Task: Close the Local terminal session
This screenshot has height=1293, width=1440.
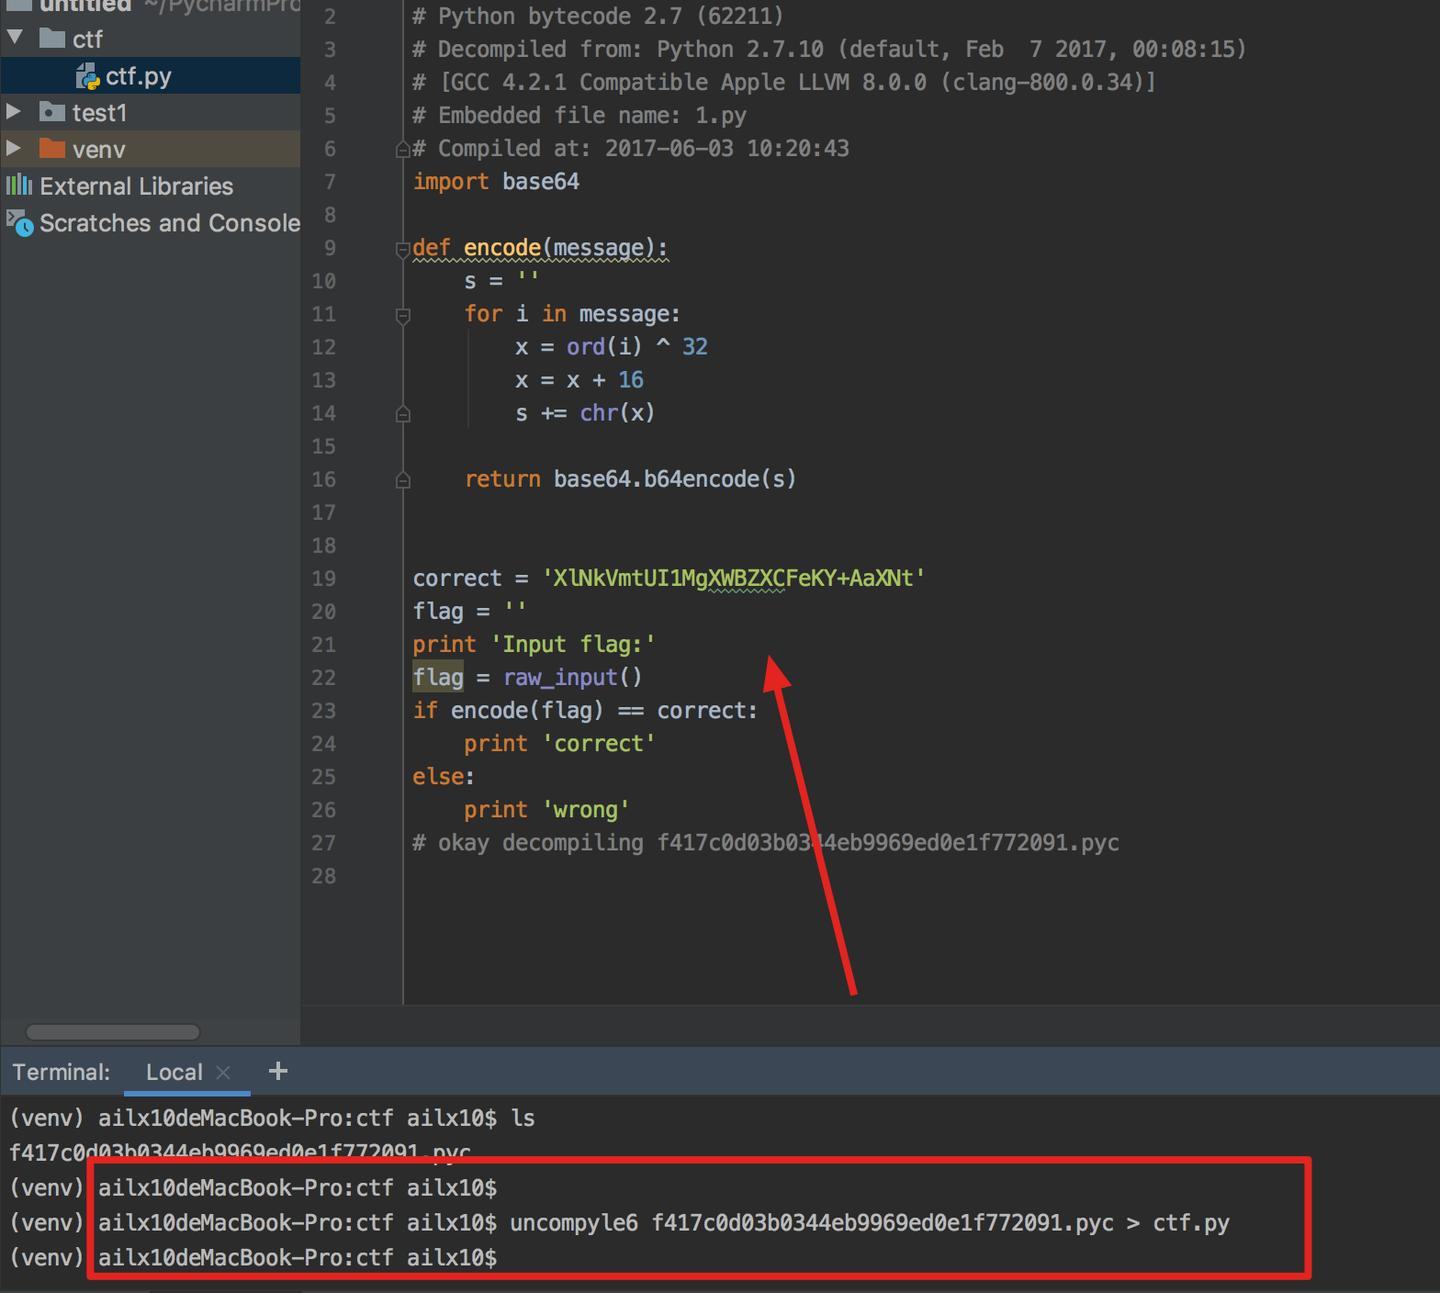Action: tap(224, 1072)
